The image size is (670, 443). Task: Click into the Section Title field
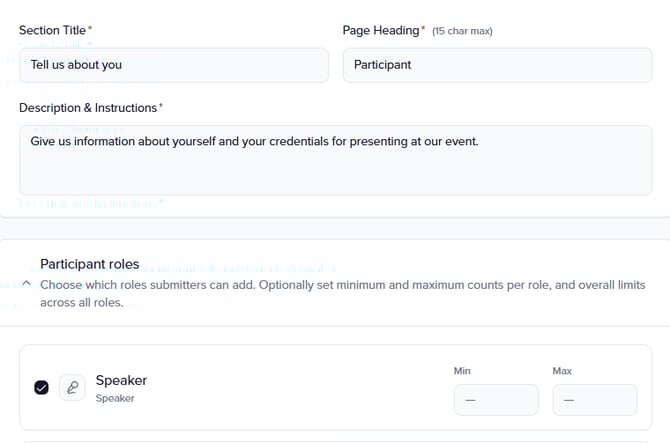click(x=174, y=65)
